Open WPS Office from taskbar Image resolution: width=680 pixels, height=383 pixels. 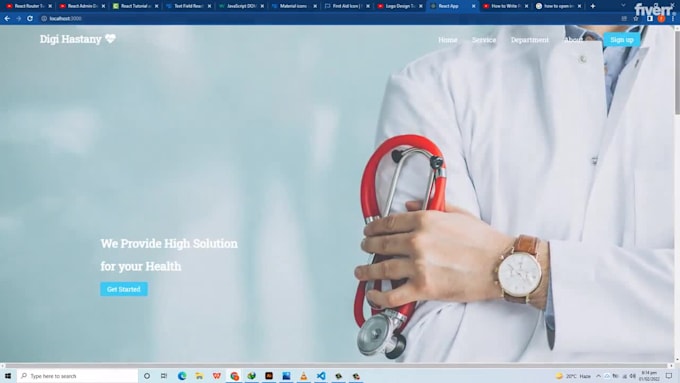tap(216, 376)
